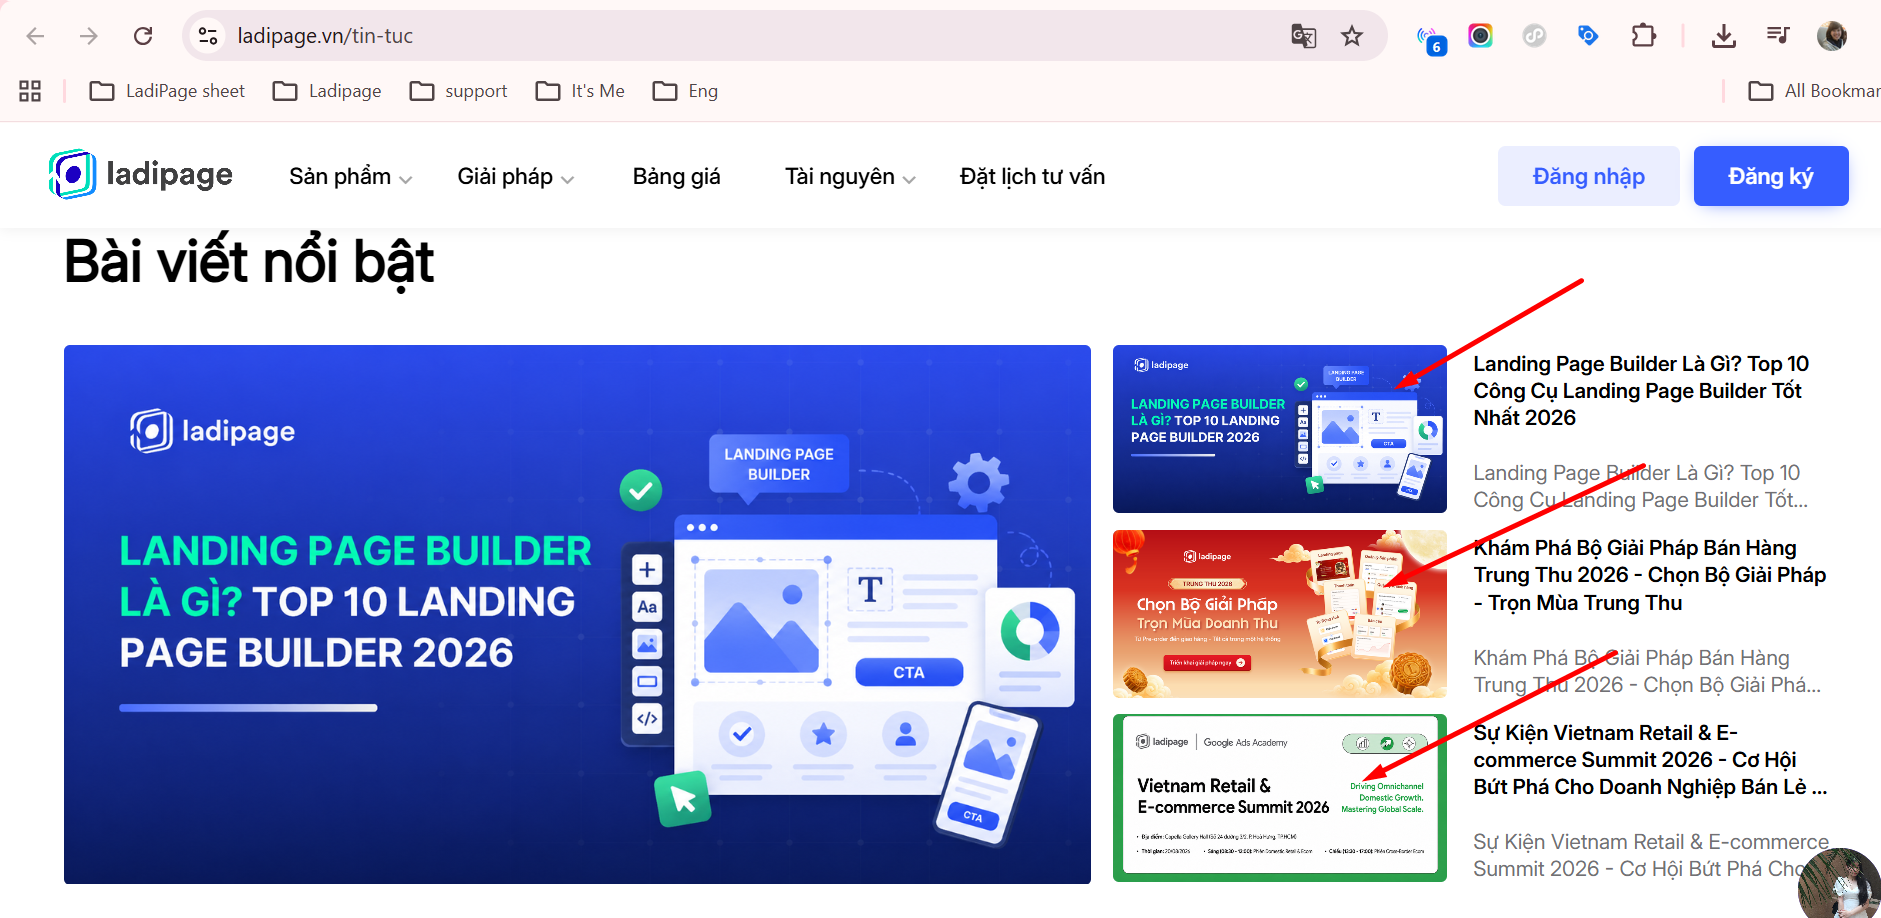Expand the Sản phẩm menu
This screenshot has height=918, width=1881.
pos(350,177)
